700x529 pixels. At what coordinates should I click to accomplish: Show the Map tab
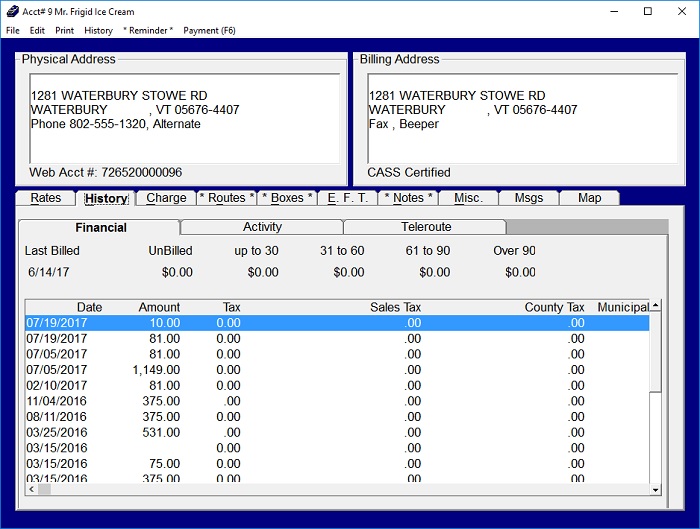point(589,198)
